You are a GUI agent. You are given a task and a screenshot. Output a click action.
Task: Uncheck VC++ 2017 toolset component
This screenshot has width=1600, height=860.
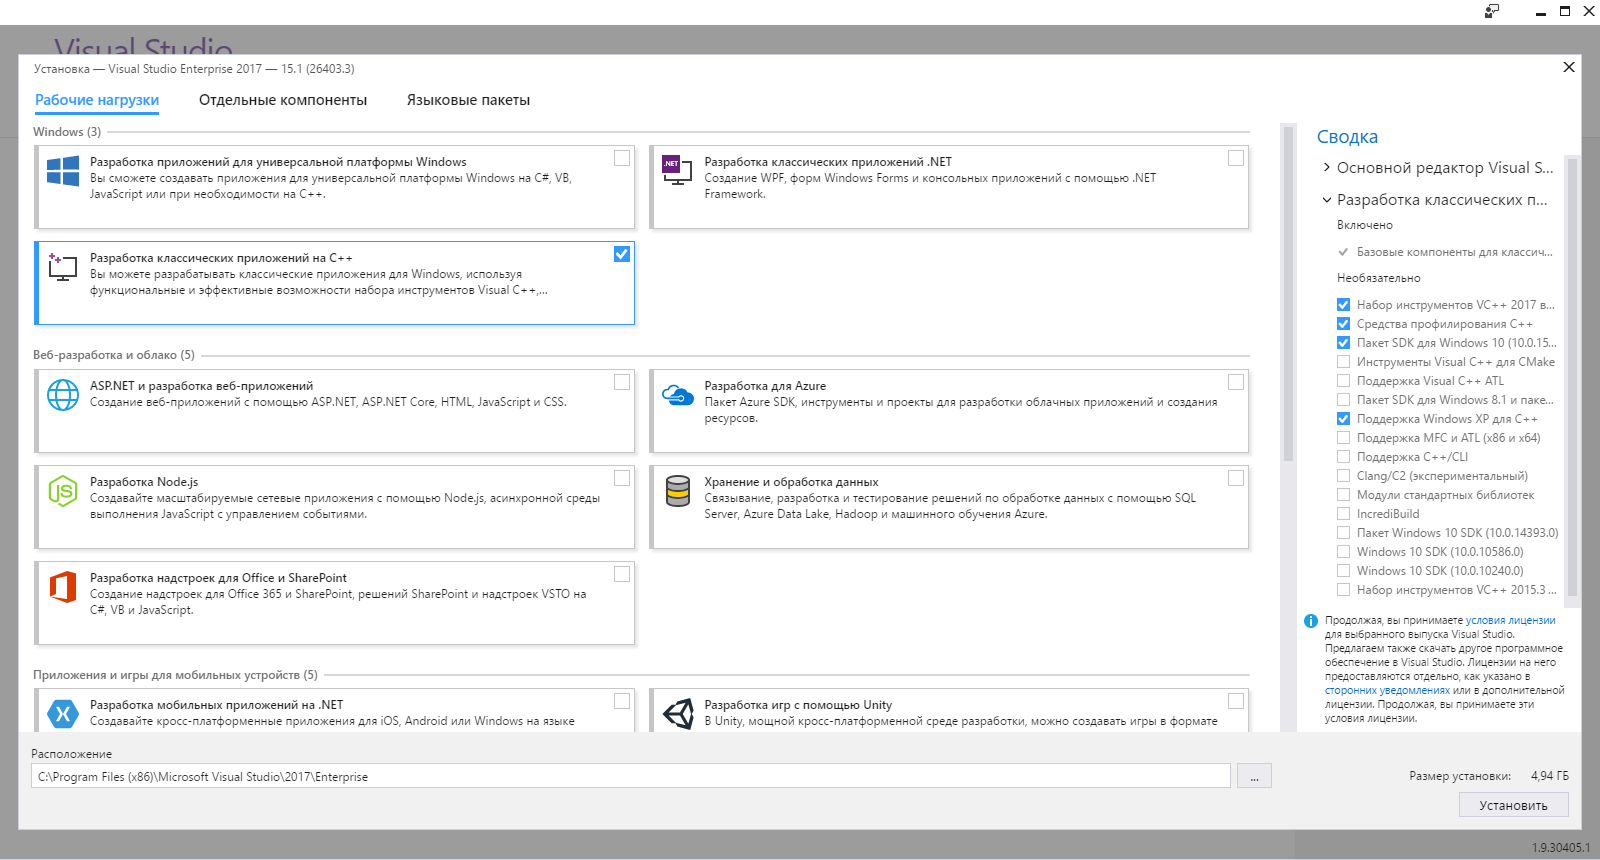1343,305
